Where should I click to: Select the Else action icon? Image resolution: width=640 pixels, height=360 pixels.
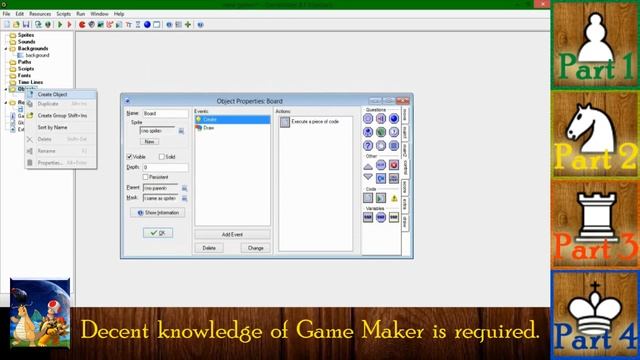coord(381,165)
